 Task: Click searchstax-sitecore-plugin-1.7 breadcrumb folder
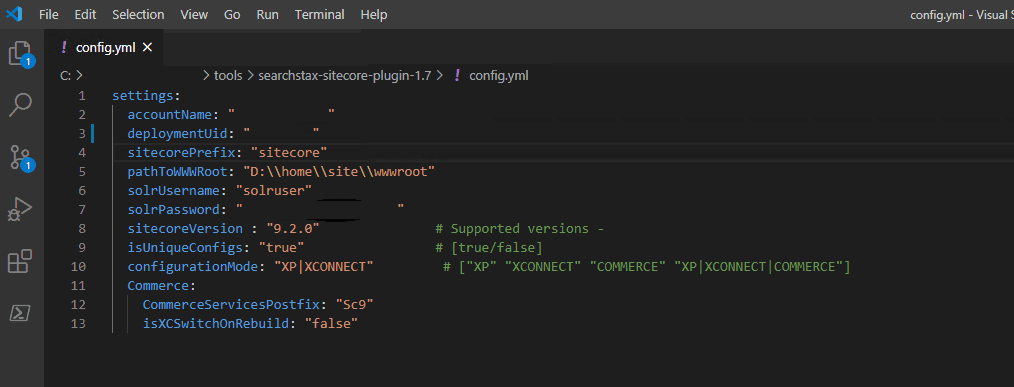click(345, 76)
